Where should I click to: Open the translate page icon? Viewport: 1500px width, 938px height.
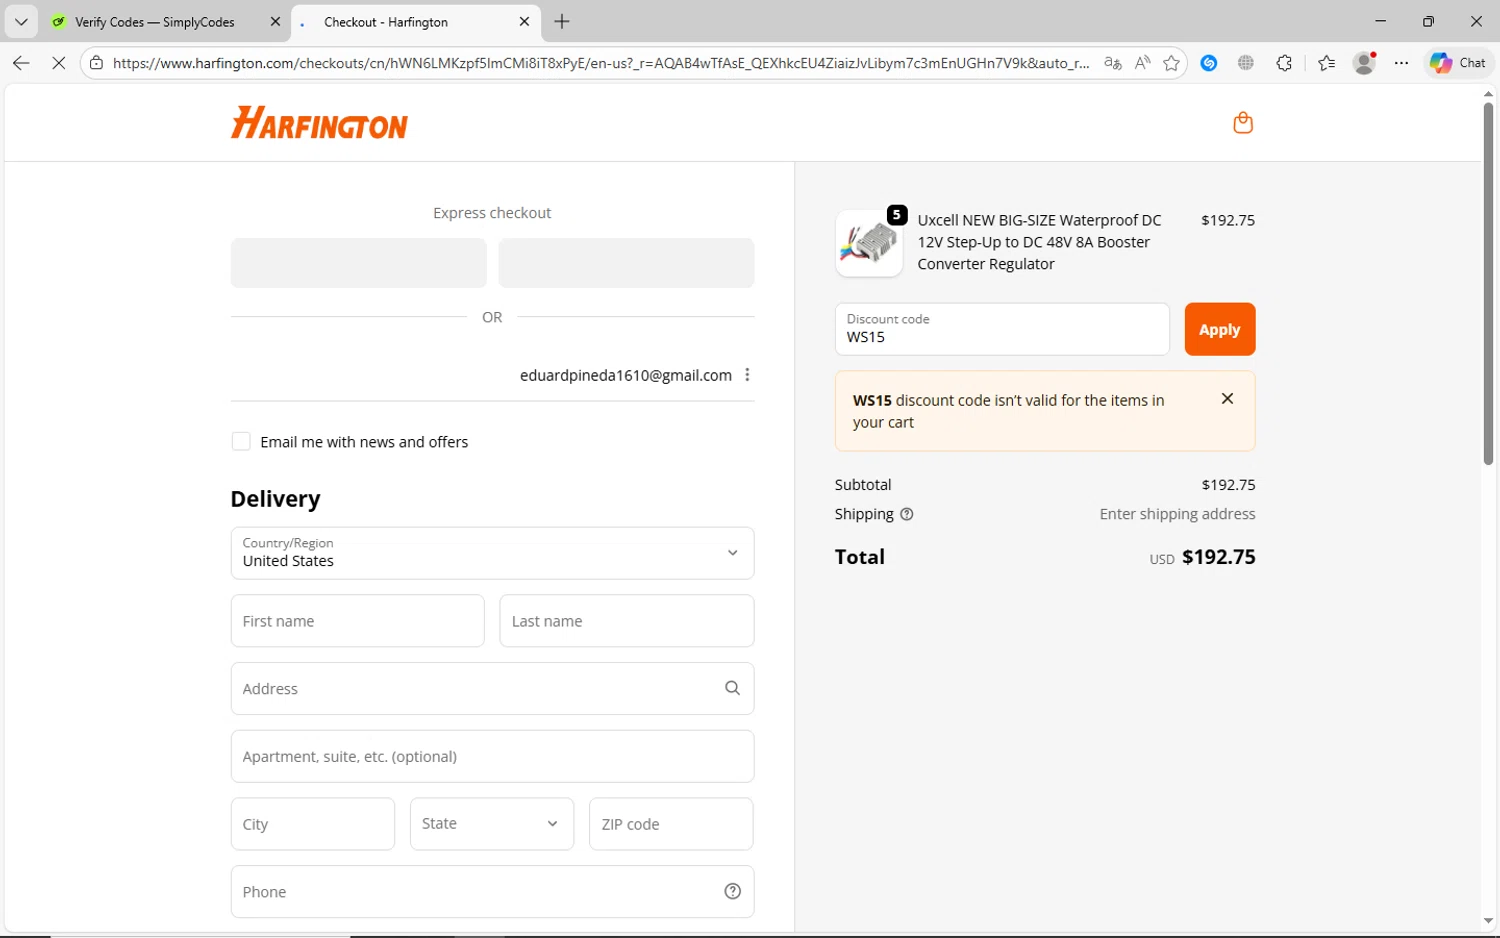[x=1112, y=63]
